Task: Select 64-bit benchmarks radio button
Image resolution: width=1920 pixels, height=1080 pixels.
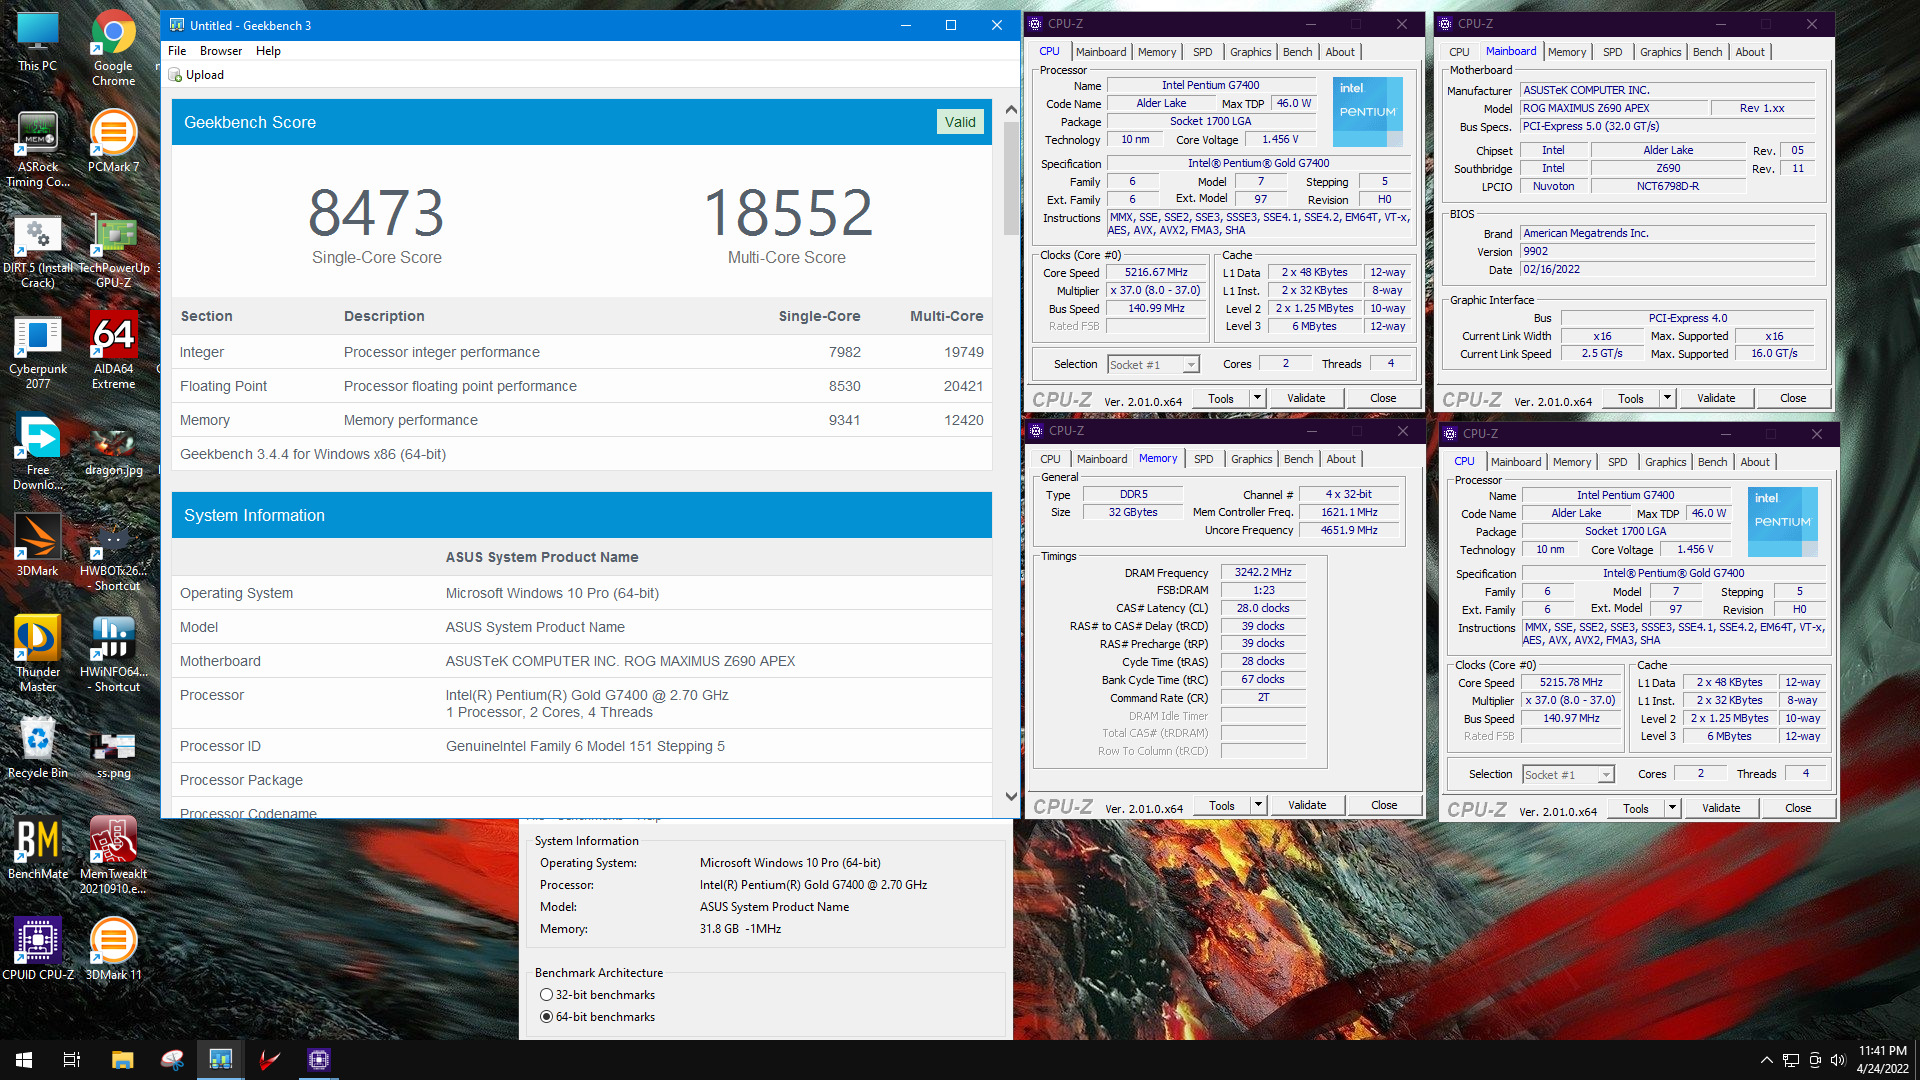Action: [x=546, y=1017]
